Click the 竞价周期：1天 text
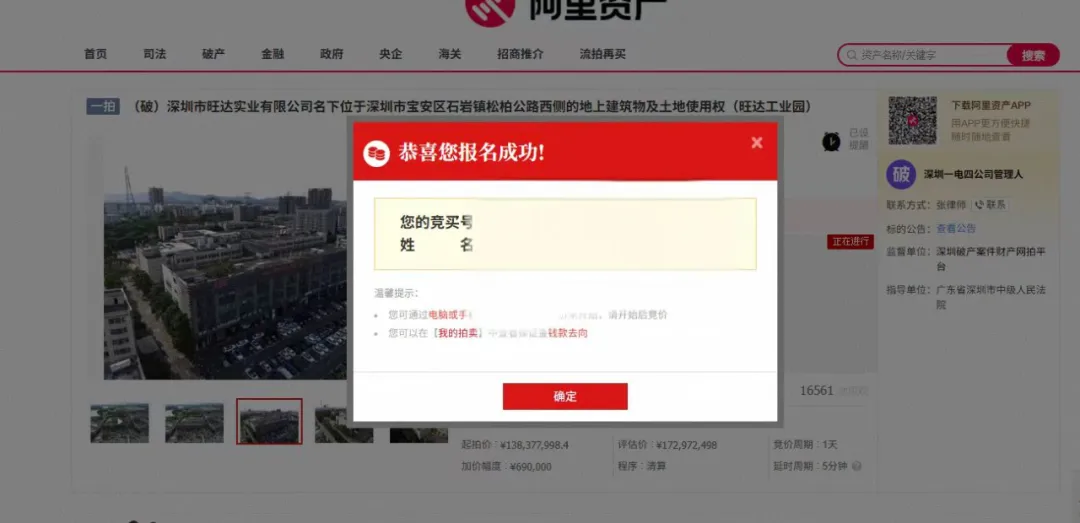 (805, 445)
